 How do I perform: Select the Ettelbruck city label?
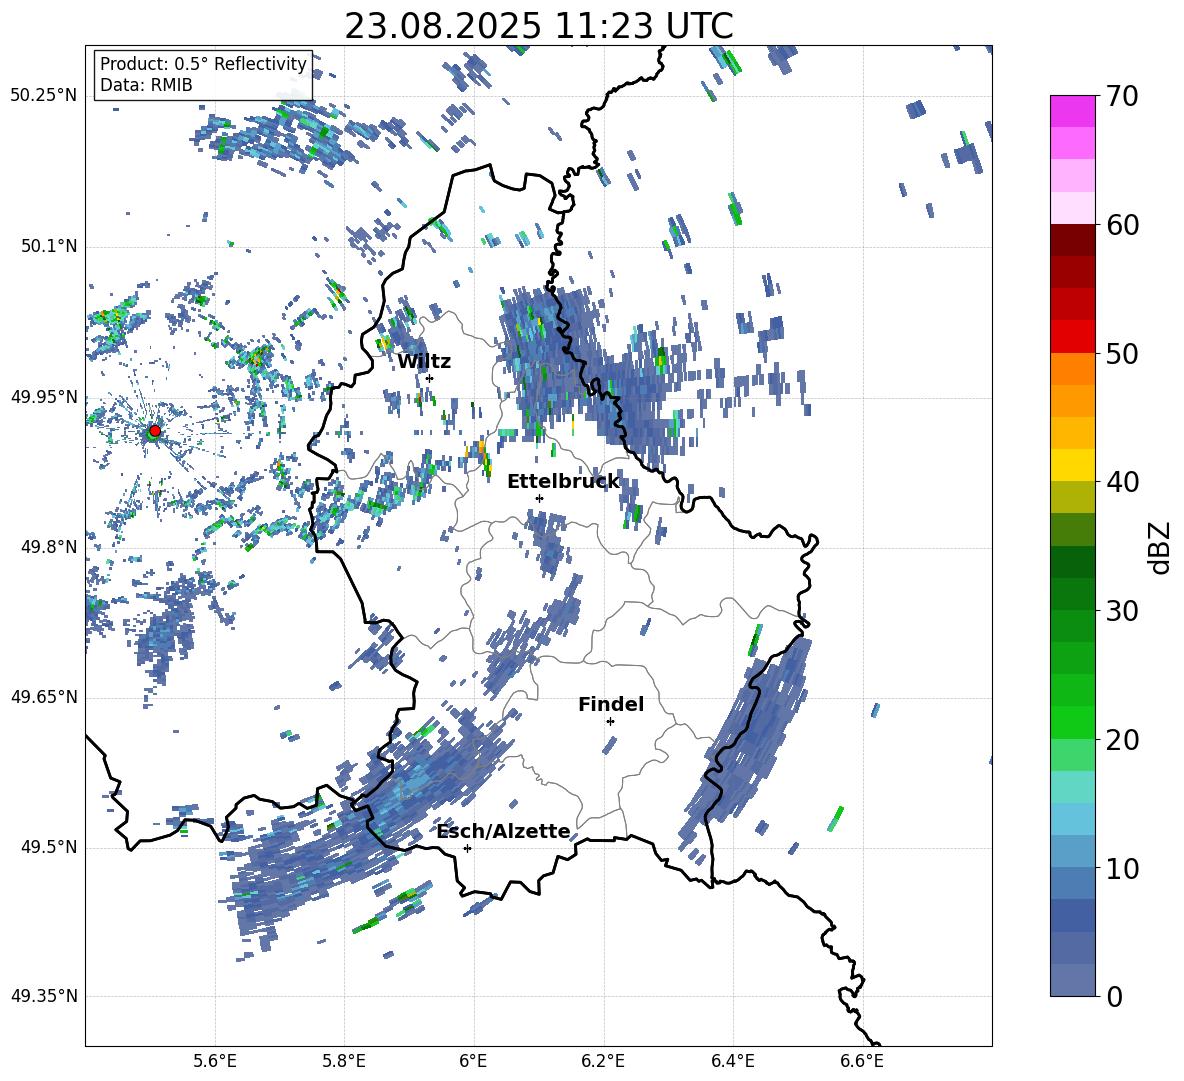click(x=563, y=482)
